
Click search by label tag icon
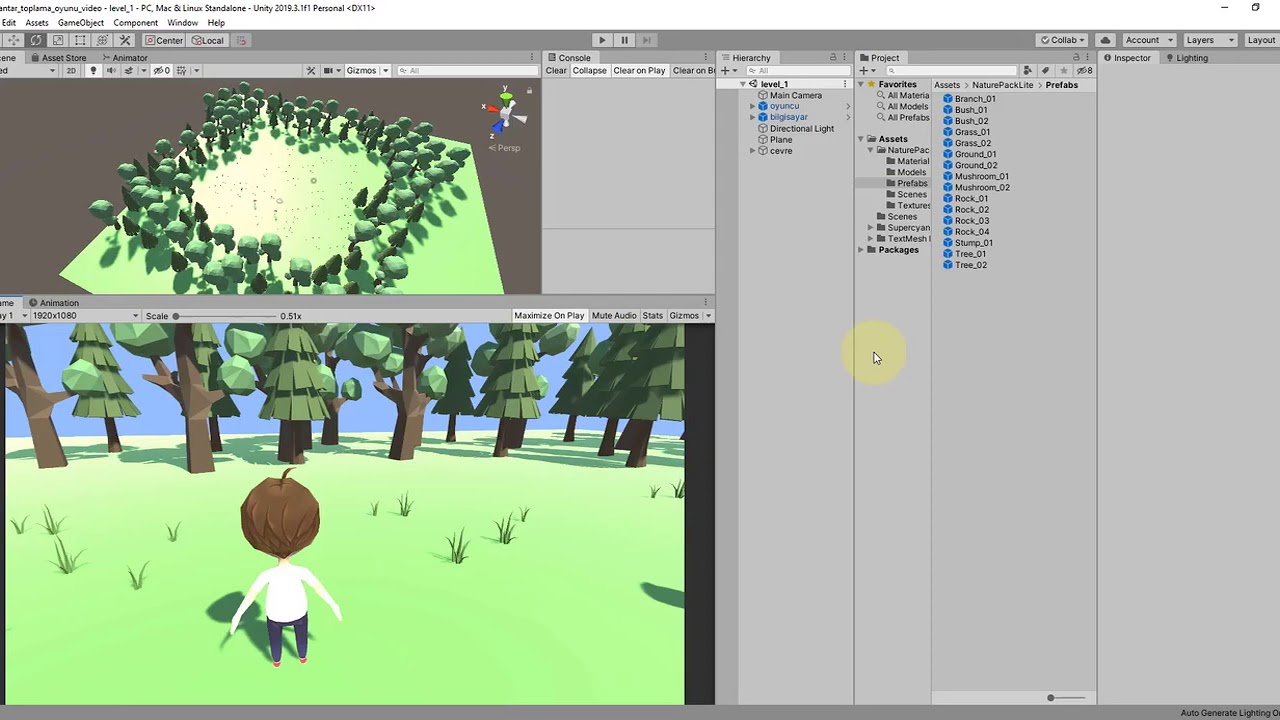(1045, 71)
